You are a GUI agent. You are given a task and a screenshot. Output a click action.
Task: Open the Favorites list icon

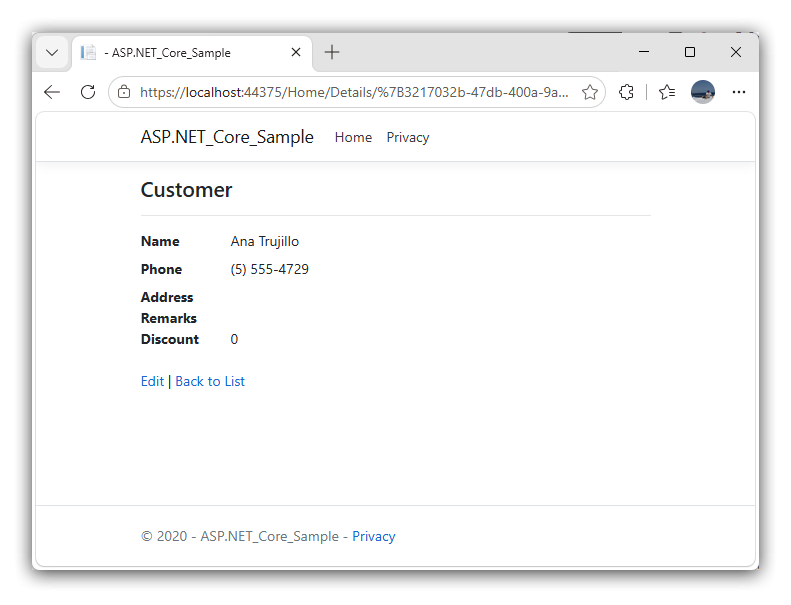click(667, 92)
